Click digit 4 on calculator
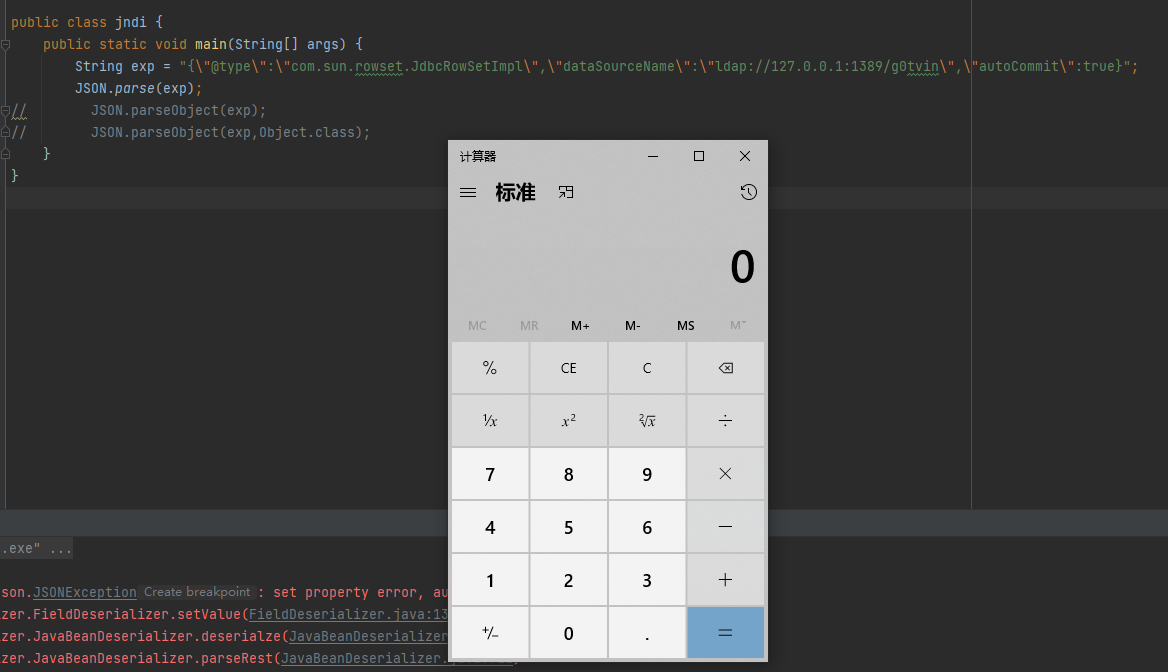The image size is (1168, 672). pos(490,527)
